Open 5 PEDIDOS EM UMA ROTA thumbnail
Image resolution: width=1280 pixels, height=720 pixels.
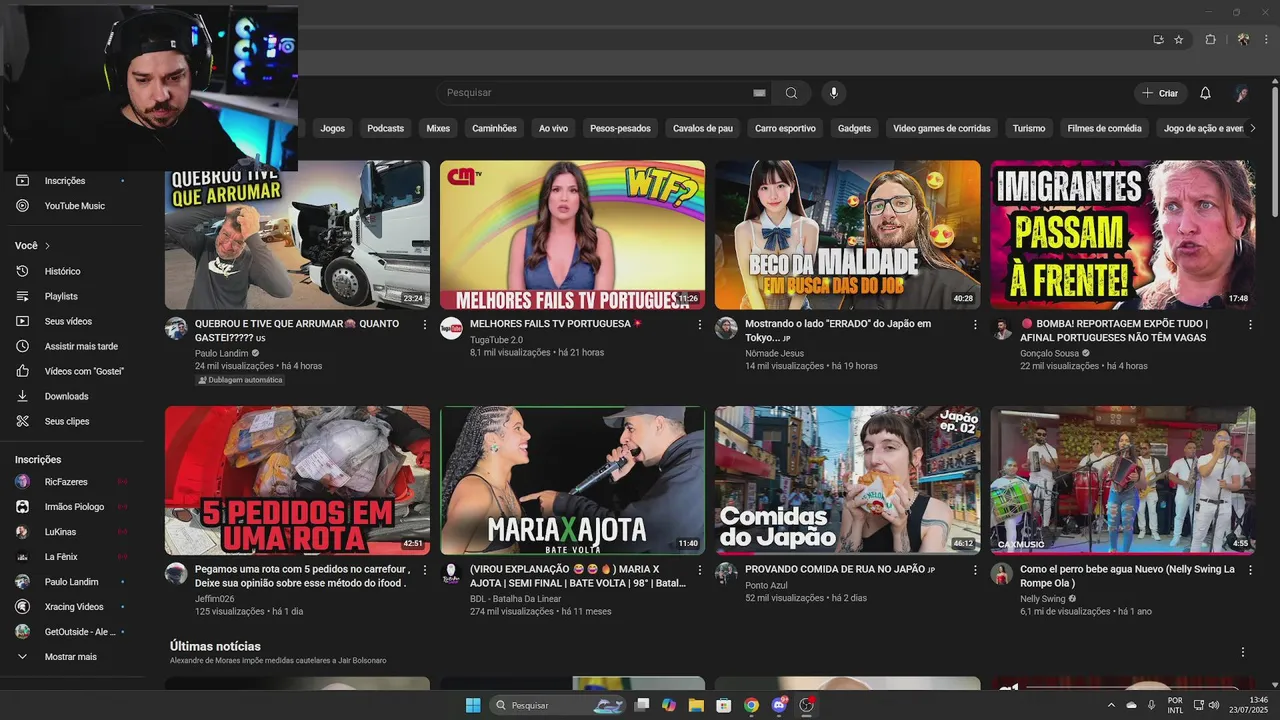pyautogui.click(x=297, y=480)
